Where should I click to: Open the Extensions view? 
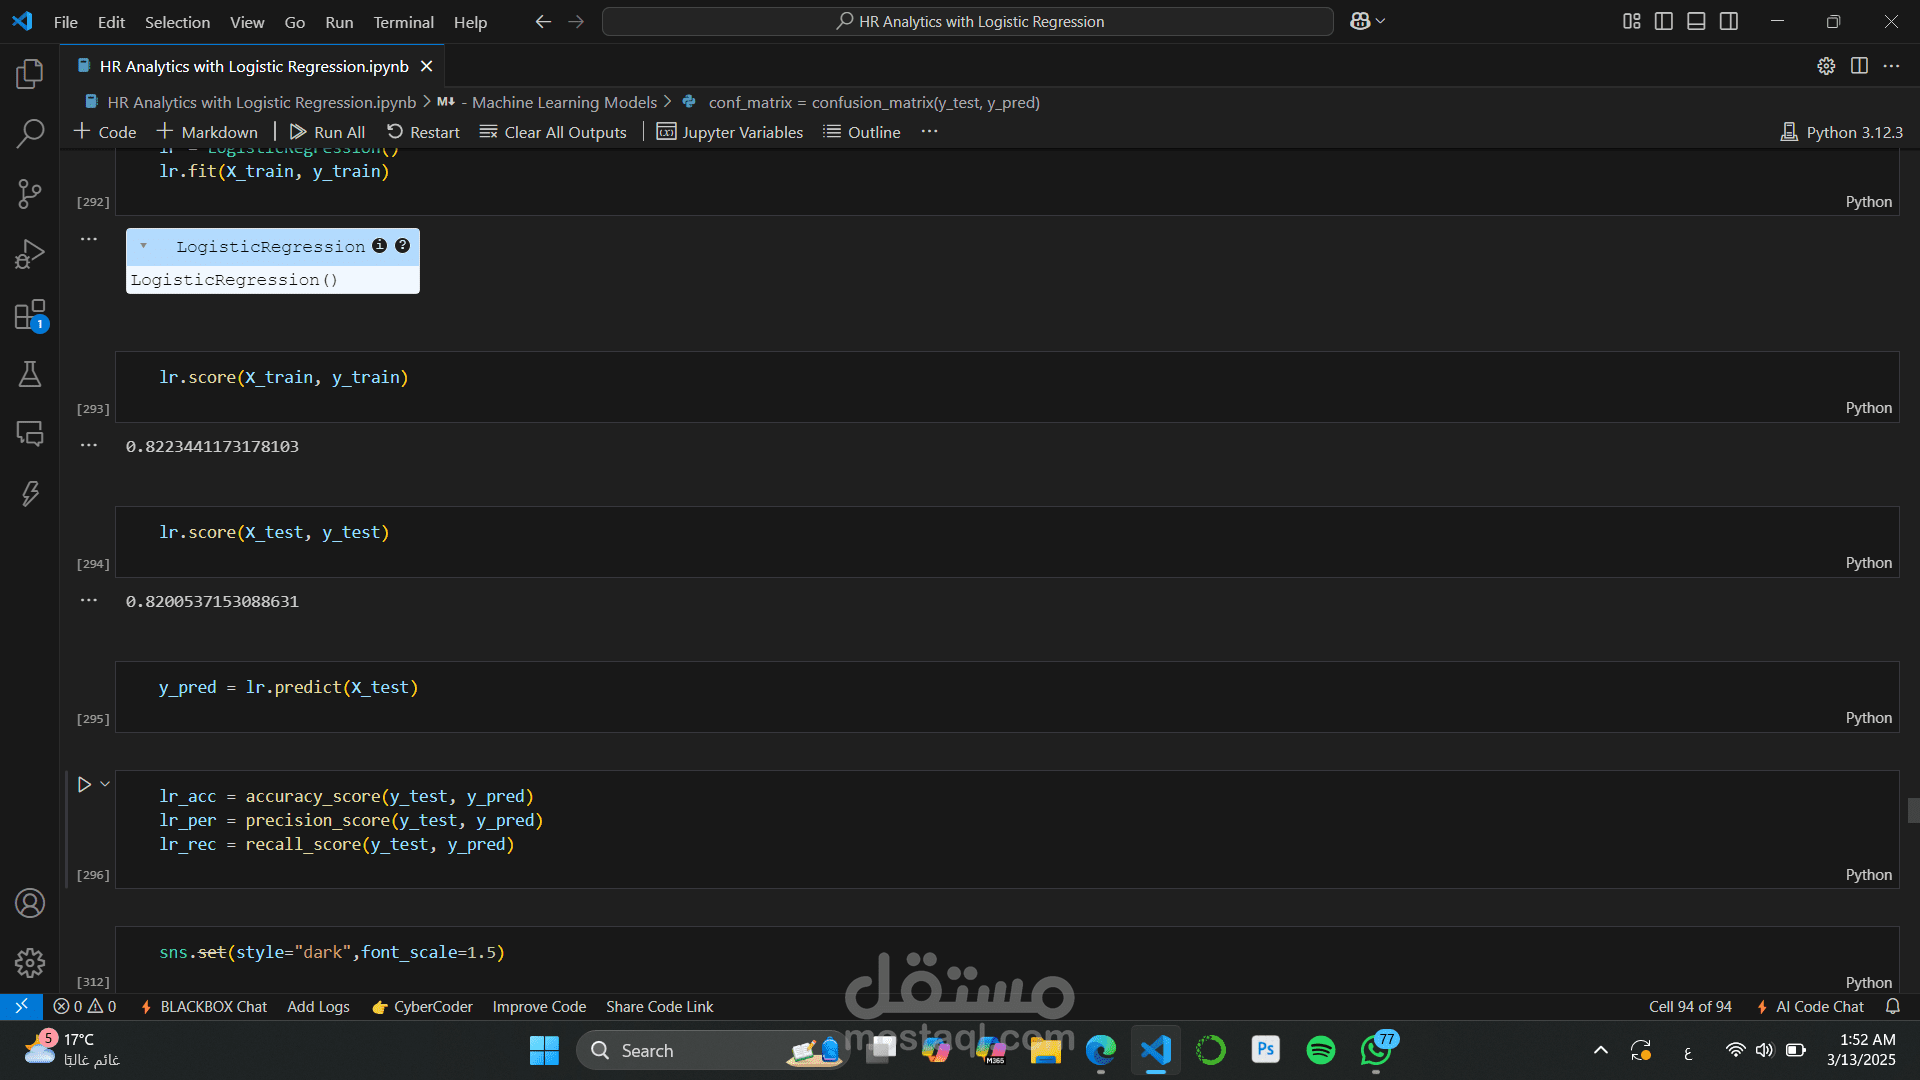(x=30, y=315)
